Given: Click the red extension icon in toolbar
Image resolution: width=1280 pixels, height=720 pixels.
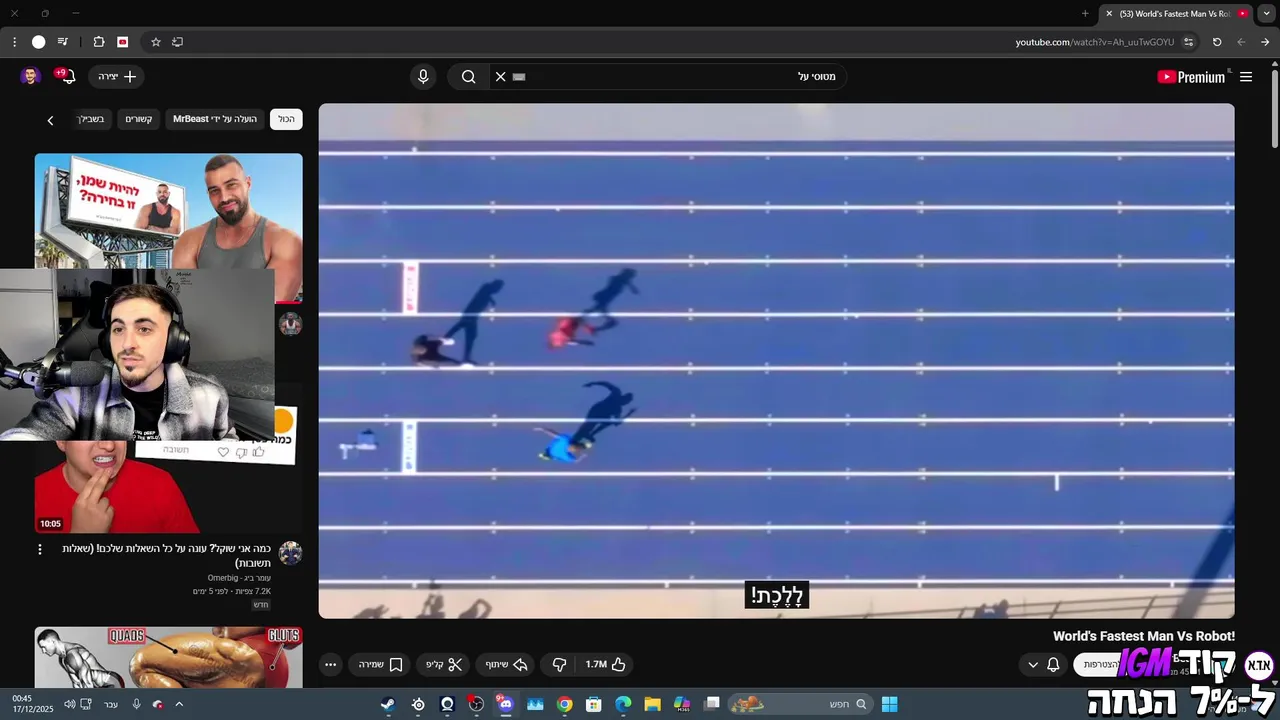Looking at the screenshot, I should click(123, 42).
